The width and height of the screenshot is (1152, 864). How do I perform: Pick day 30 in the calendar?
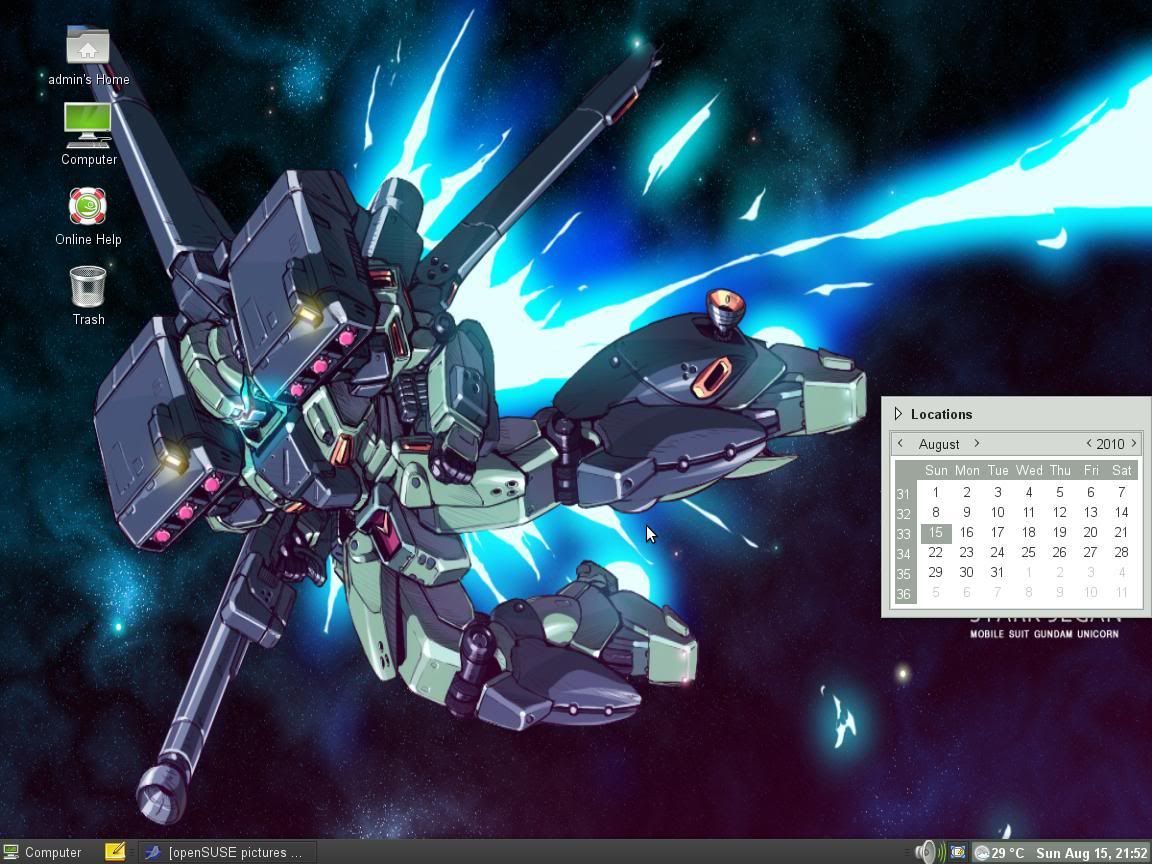pos(966,572)
